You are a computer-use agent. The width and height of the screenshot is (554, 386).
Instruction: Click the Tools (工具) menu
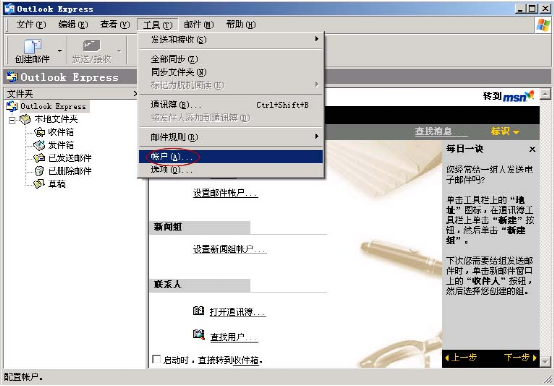pos(157,25)
